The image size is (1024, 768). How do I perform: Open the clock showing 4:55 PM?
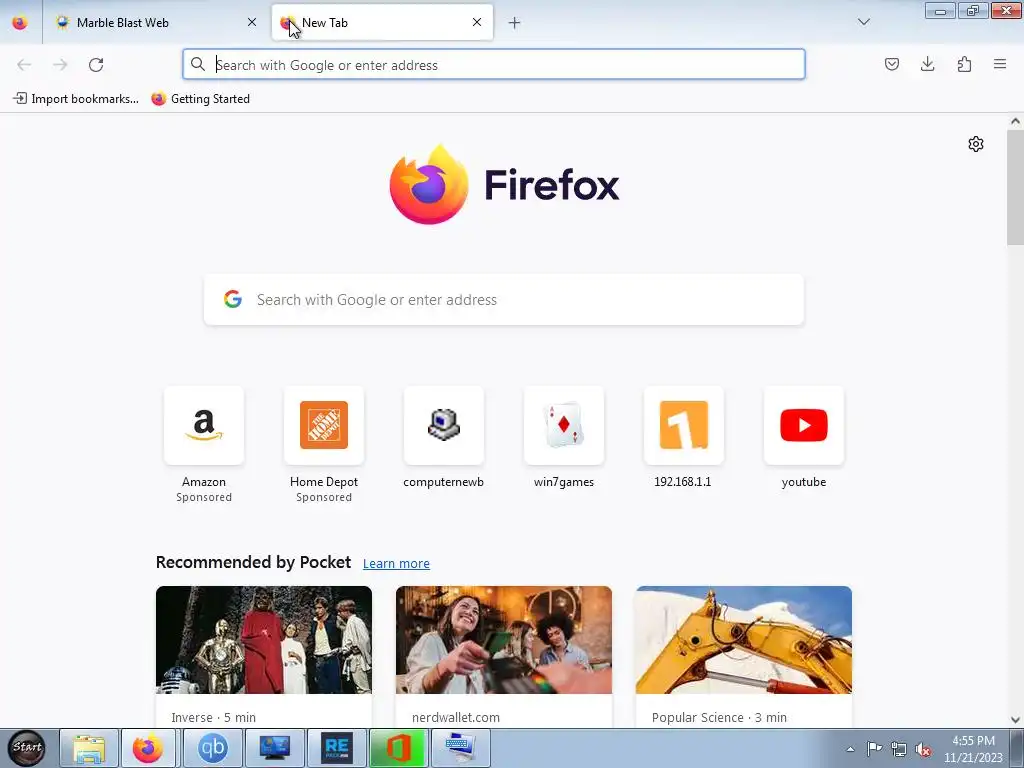(973, 749)
